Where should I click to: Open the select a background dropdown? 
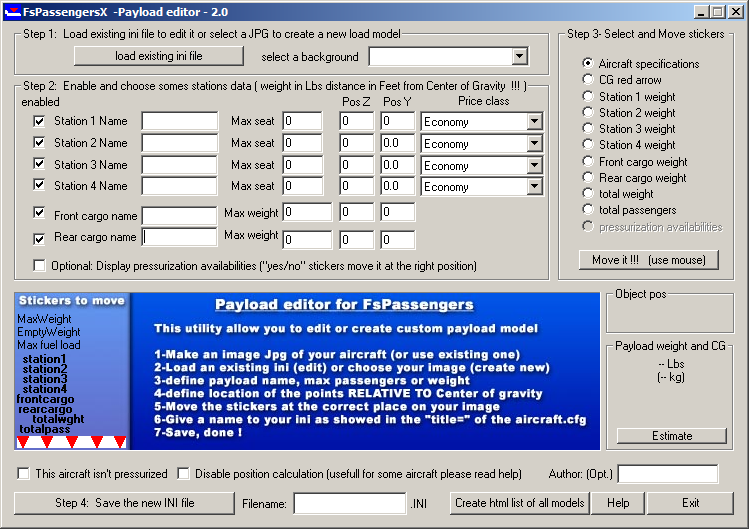pyautogui.click(x=520, y=56)
